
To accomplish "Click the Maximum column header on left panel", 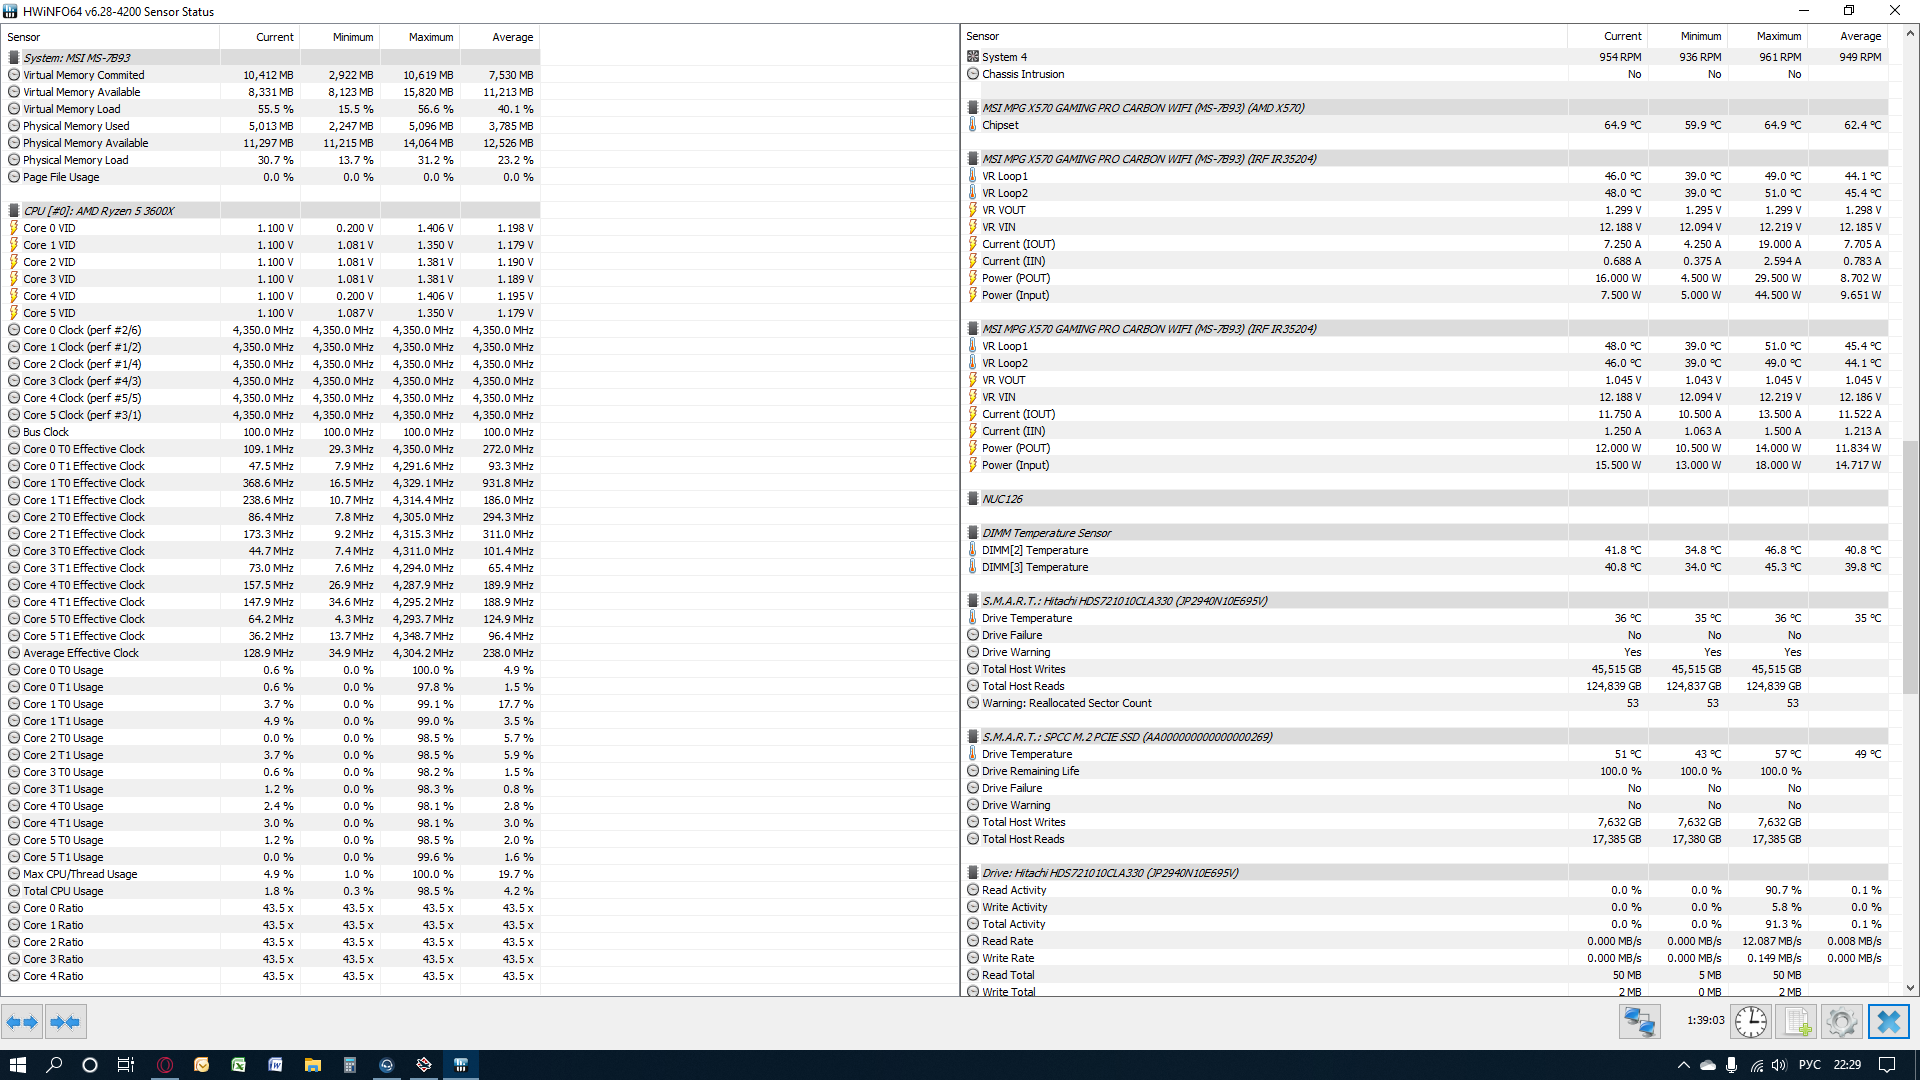I will click(430, 37).
